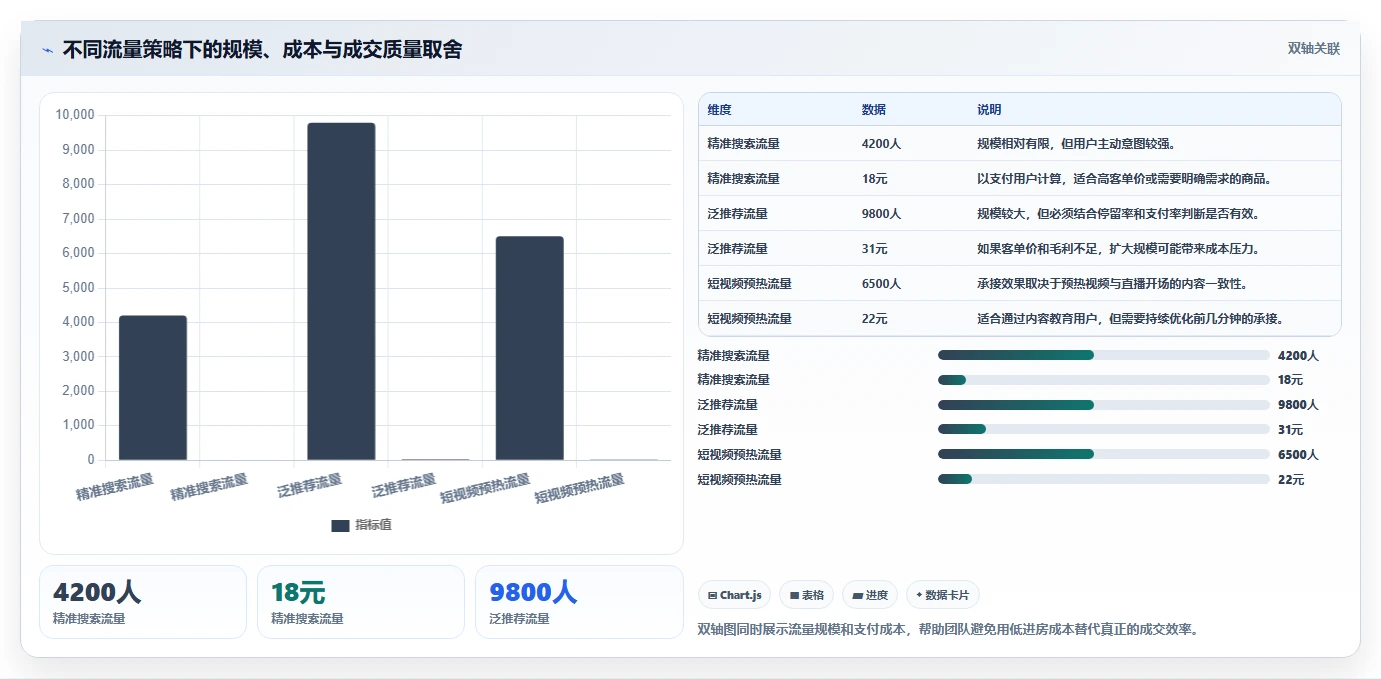Click the 表格 chip
This screenshot has height=679, width=1381.
tap(806, 595)
